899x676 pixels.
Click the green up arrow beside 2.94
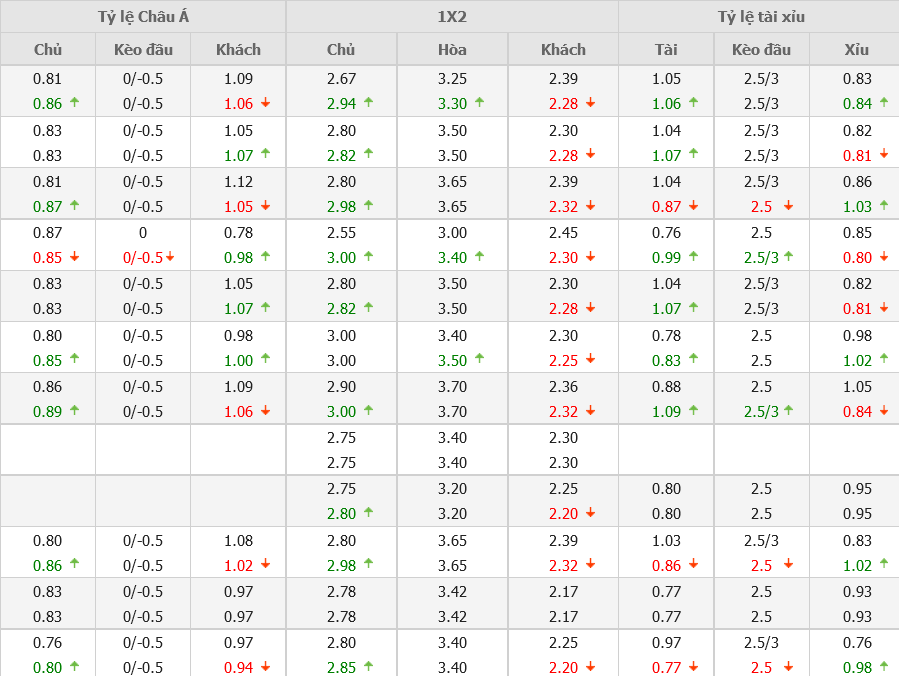[x=368, y=102]
